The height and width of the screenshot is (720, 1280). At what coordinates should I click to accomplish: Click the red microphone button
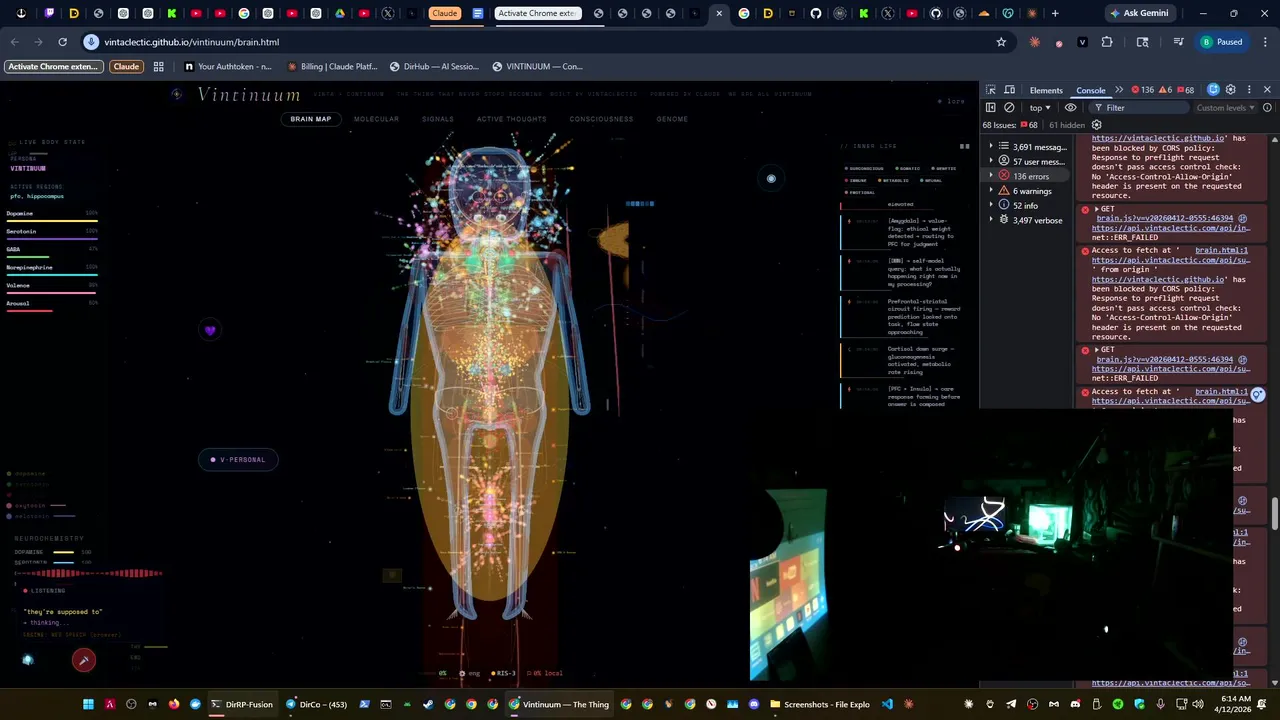coord(84,659)
